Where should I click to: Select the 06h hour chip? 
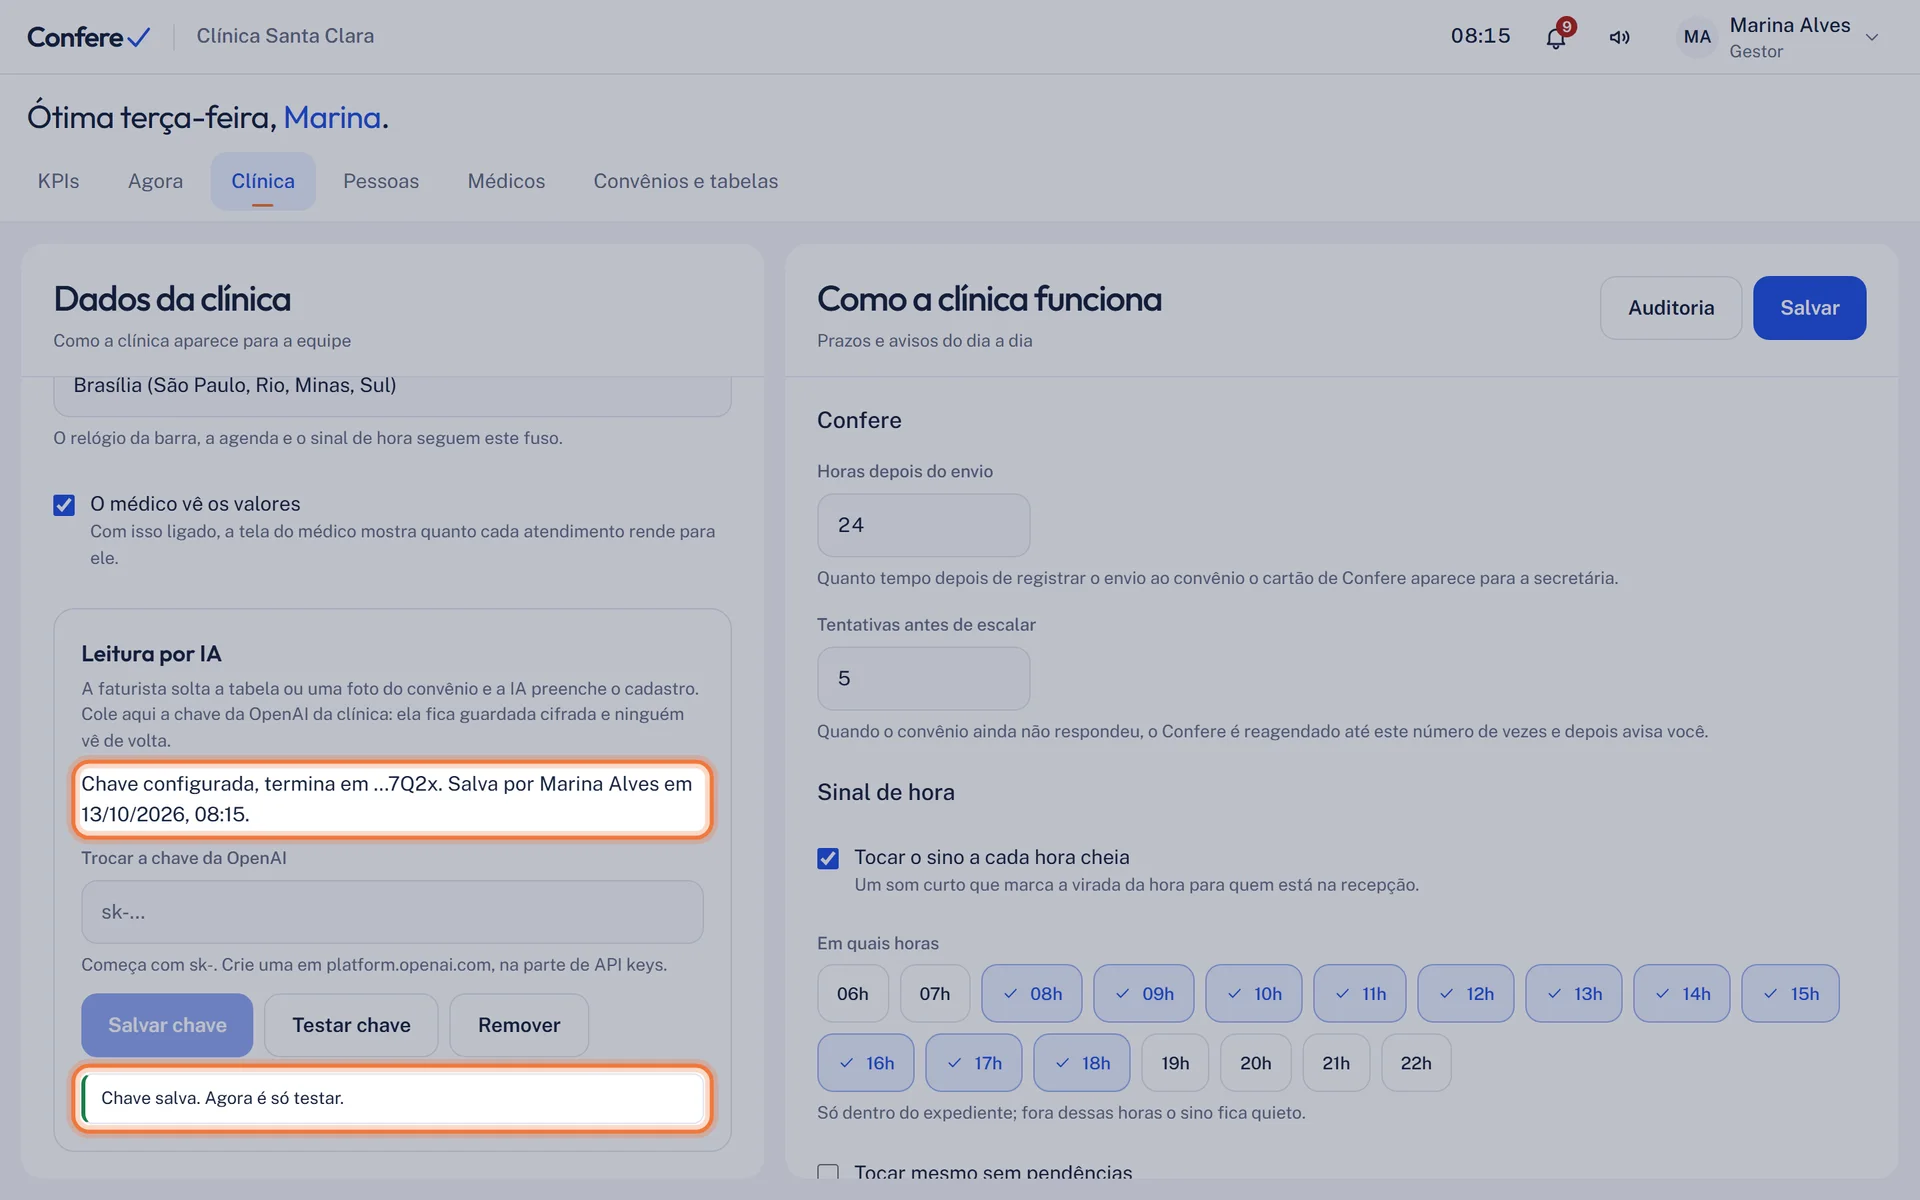[853, 993]
